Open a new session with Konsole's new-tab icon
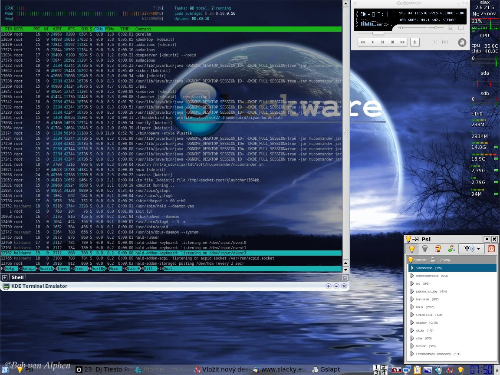Image resolution: width=500 pixels, height=375 pixels. [x=5, y=277]
